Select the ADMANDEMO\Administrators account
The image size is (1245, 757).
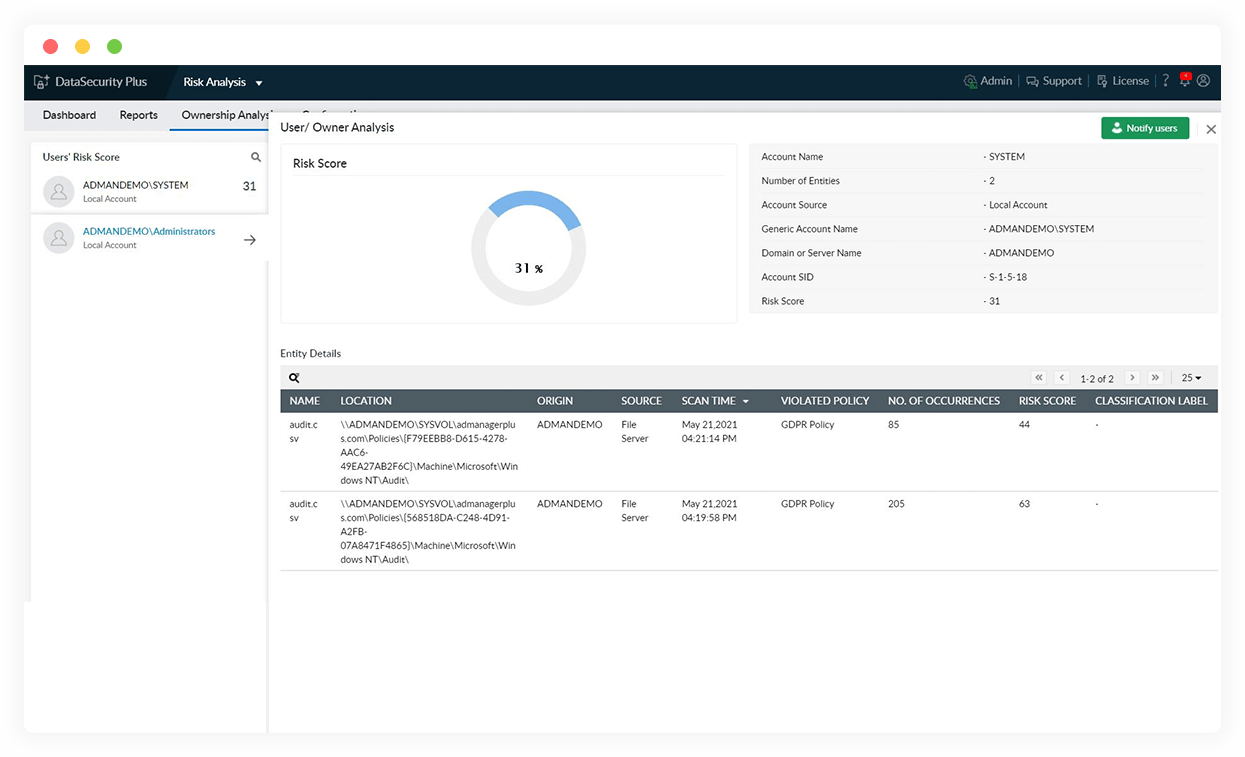click(149, 232)
